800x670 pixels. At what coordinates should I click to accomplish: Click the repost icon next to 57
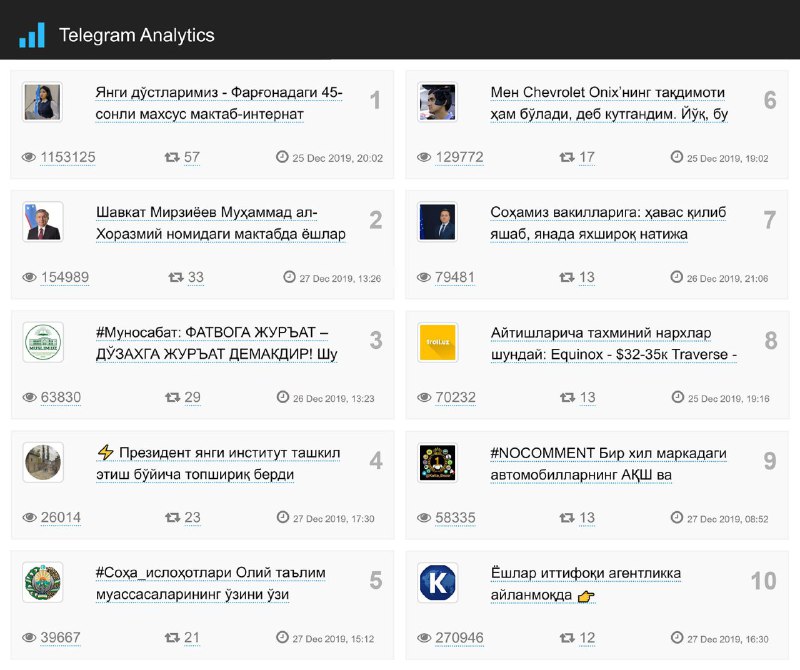click(172, 157)
